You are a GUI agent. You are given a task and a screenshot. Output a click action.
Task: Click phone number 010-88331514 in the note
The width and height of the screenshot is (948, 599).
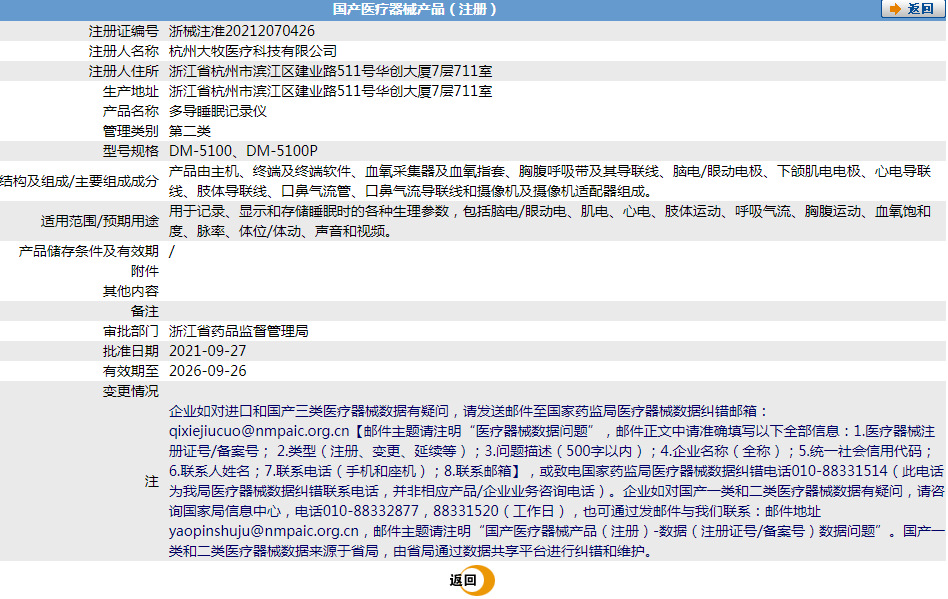tap(839, 471)
